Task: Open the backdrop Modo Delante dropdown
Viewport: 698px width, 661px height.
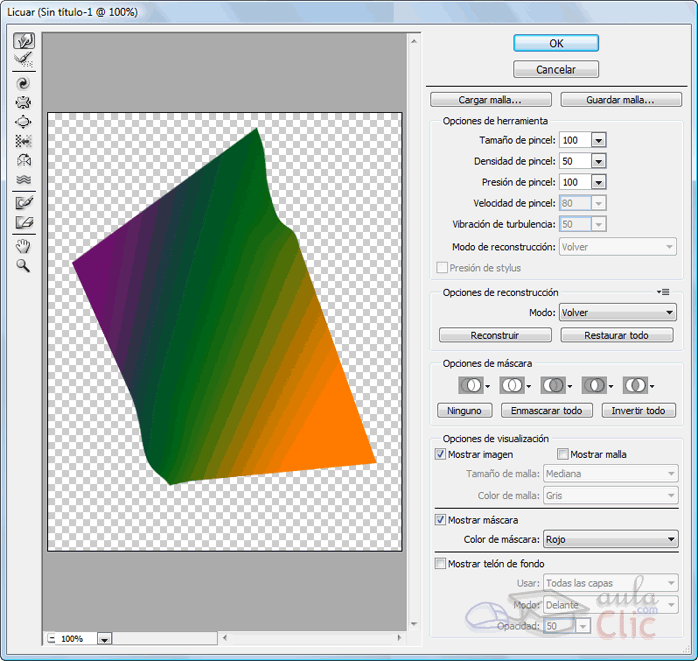Action: 611,605
